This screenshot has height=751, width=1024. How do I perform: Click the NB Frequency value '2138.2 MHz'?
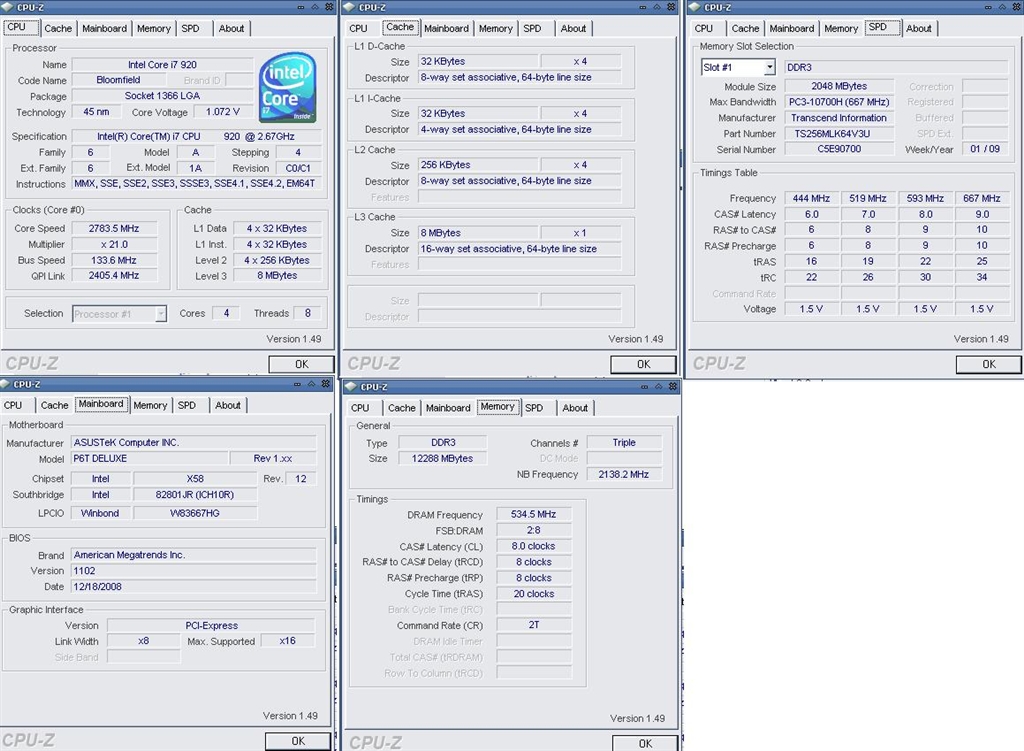point(624,474)
